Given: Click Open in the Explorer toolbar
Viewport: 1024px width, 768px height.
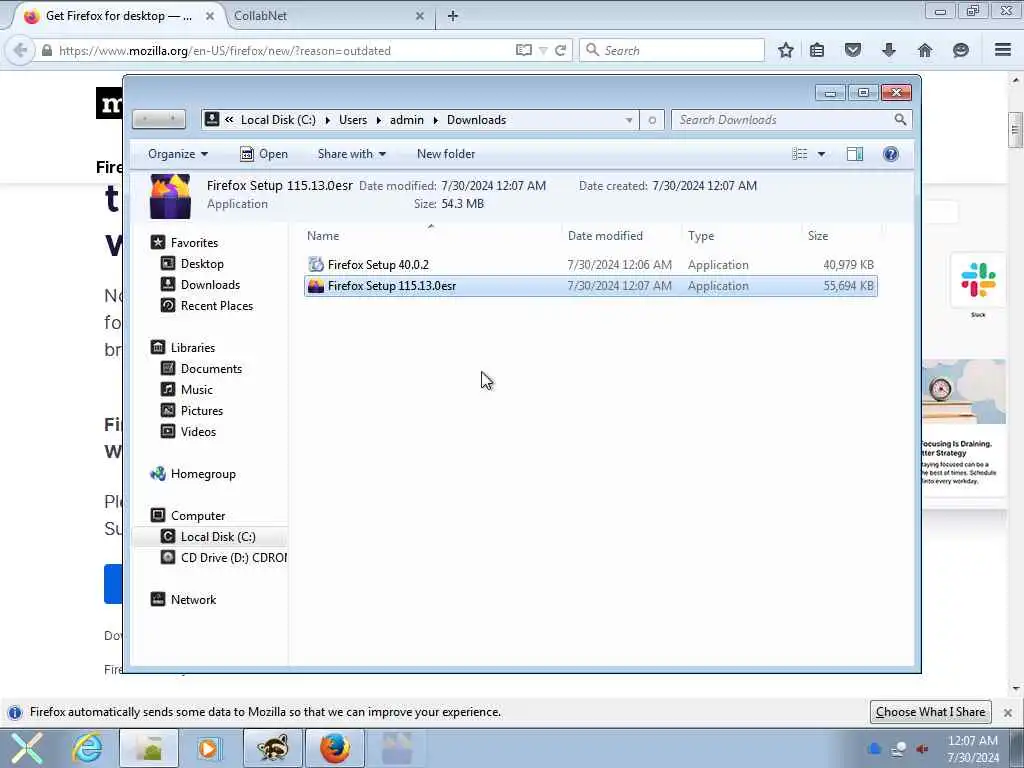Looking at the screenshot, I should (264, 154).
